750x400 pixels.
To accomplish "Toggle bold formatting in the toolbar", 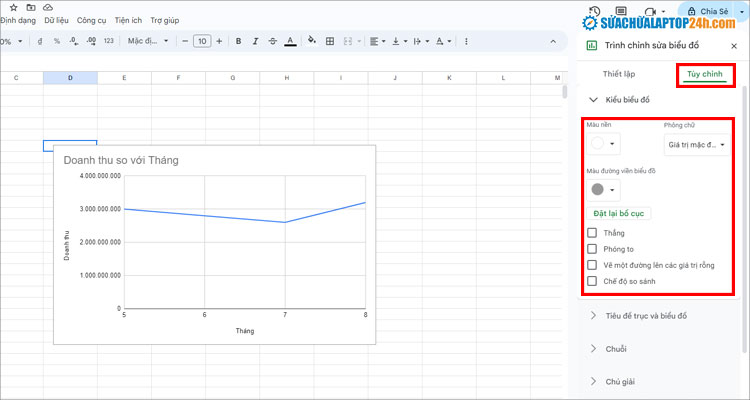I will [x=238, y=41].
